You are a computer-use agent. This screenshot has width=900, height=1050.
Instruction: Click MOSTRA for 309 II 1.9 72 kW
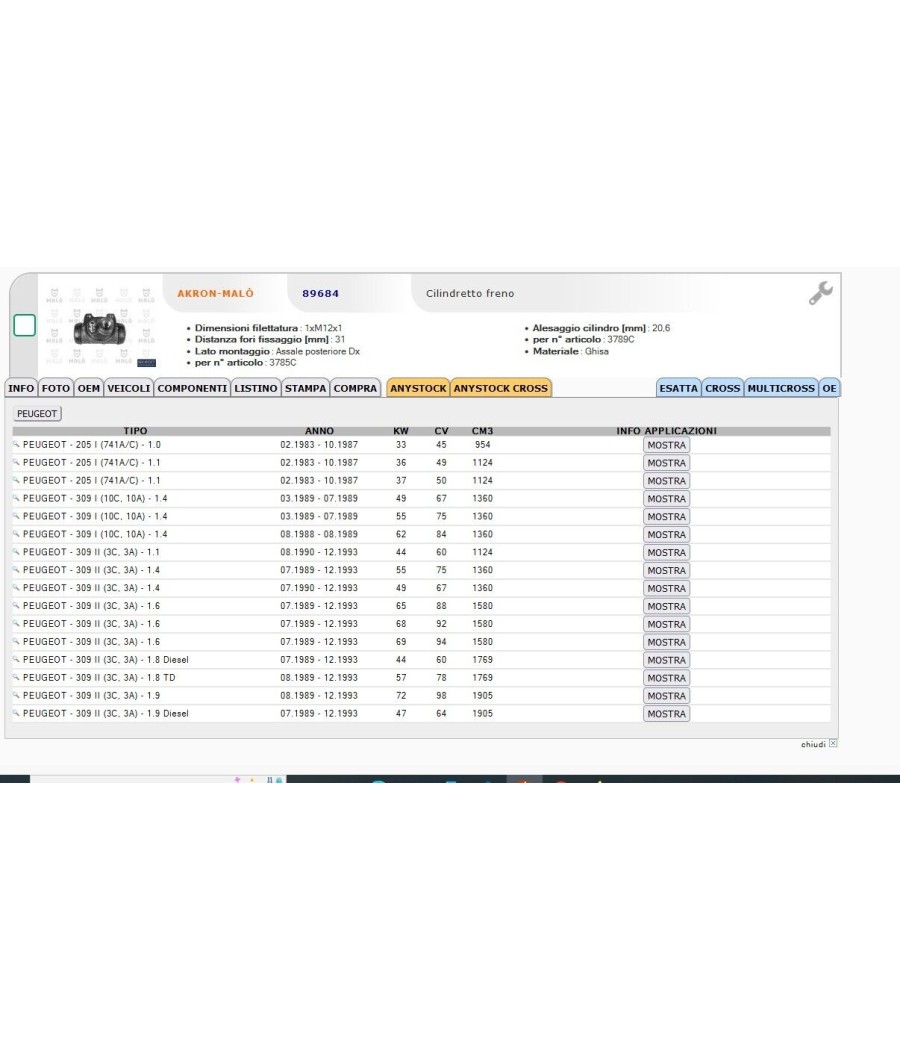[x=666, y=696]
